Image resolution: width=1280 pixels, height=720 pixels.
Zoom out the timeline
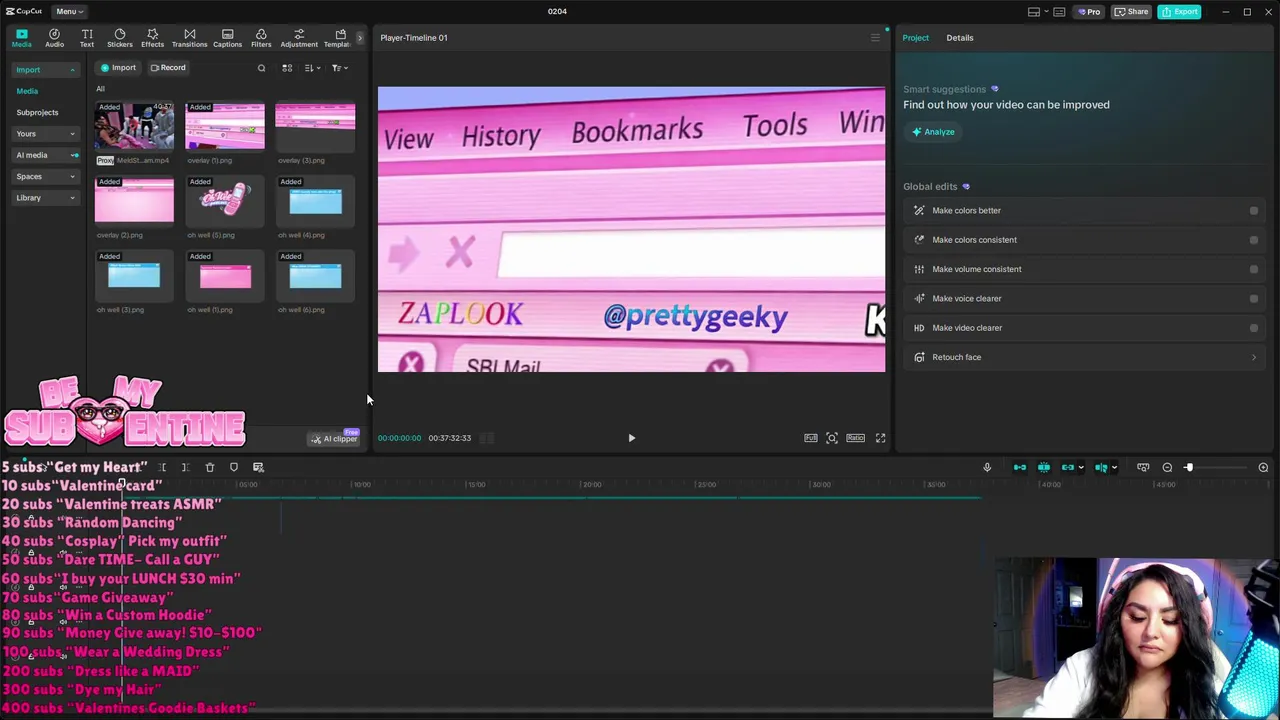[1167, 467]
